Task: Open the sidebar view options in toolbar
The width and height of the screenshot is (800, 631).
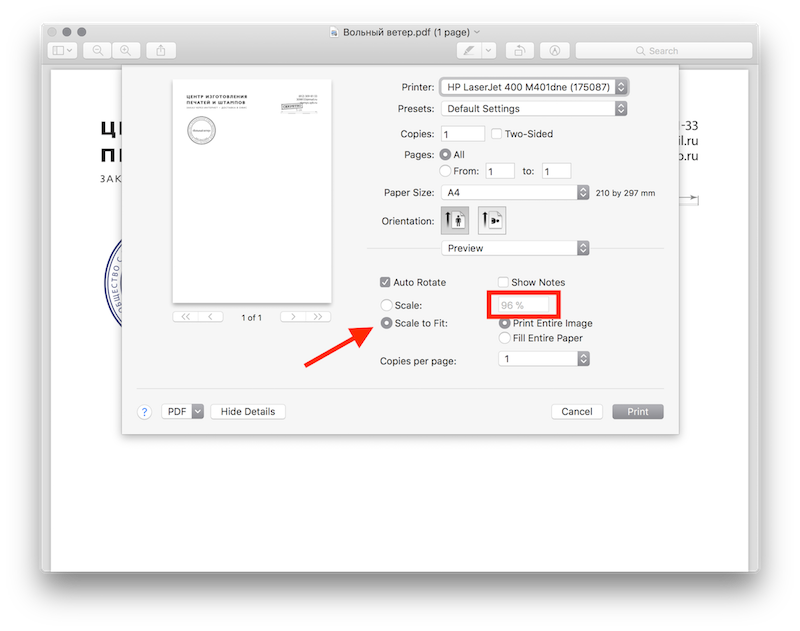Action: click(x=62, y=50)
